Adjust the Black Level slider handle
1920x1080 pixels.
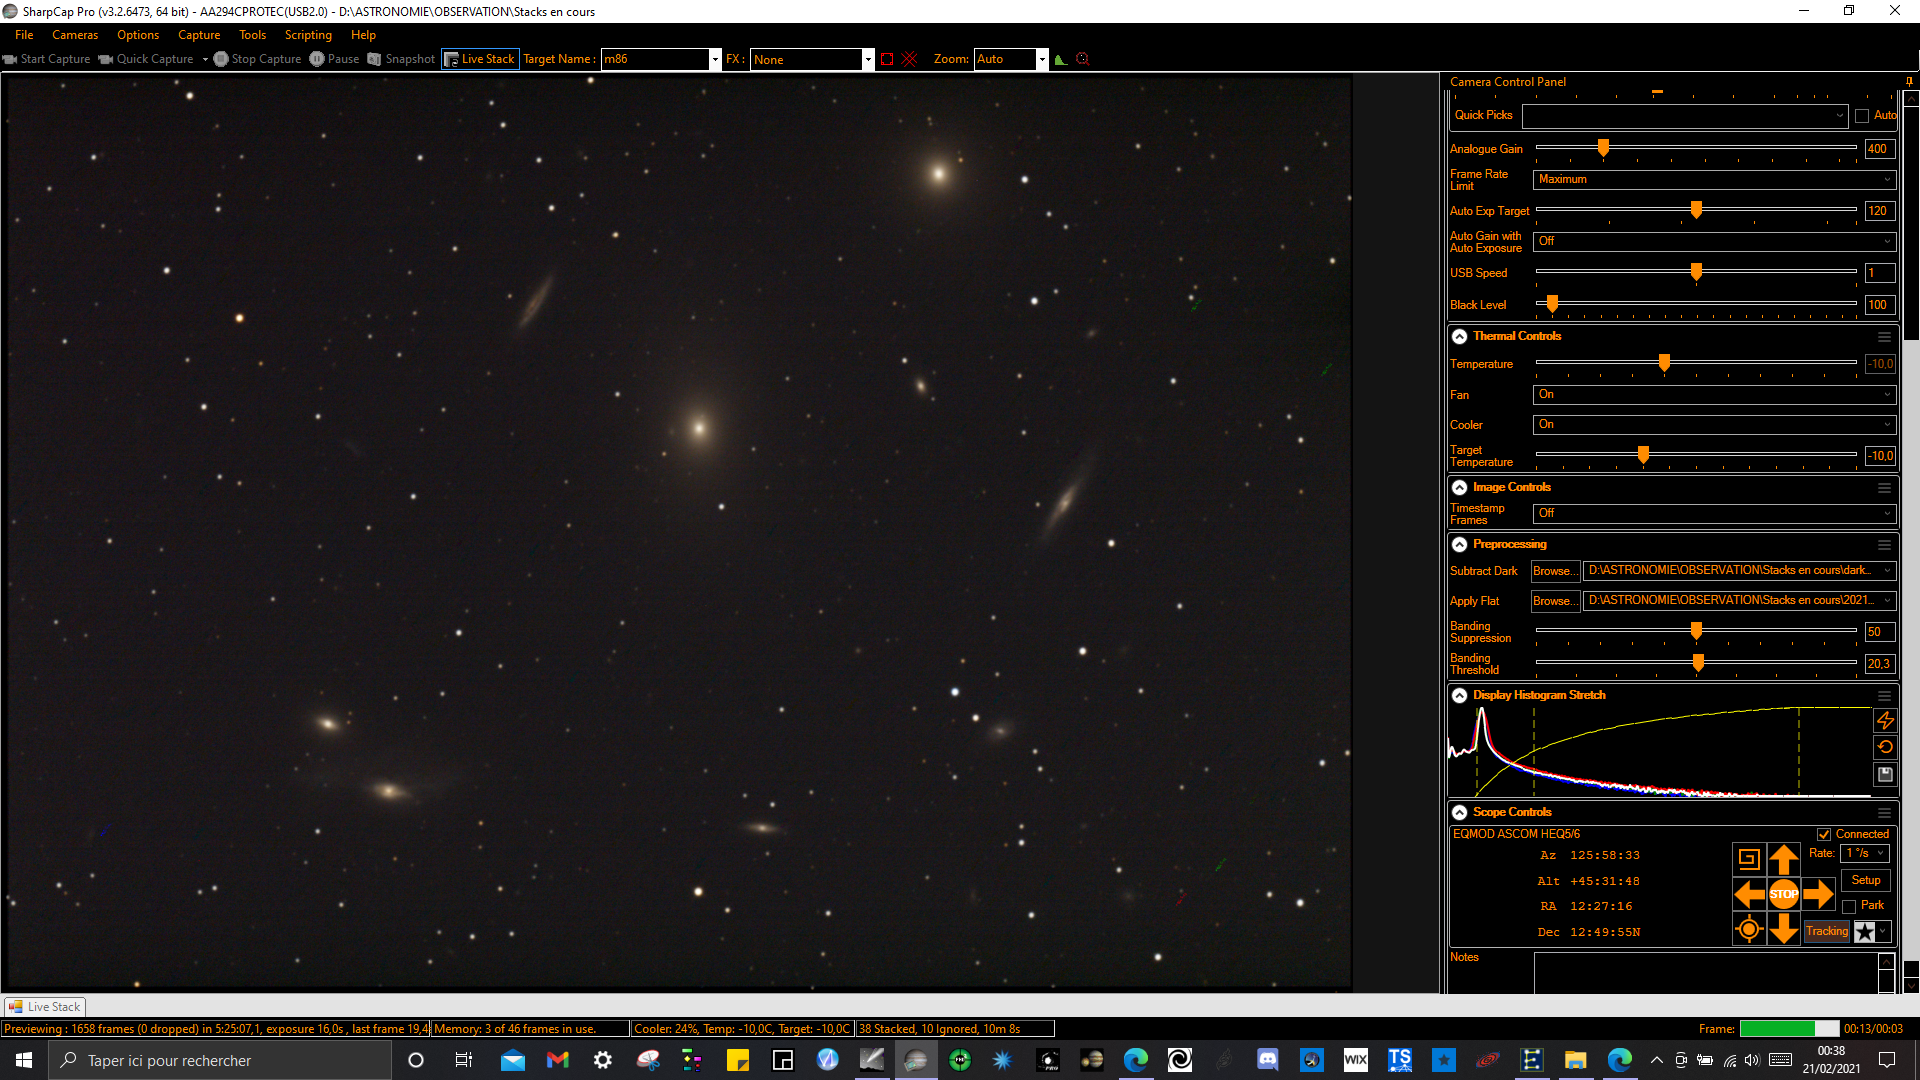(x=1552, y=304)
